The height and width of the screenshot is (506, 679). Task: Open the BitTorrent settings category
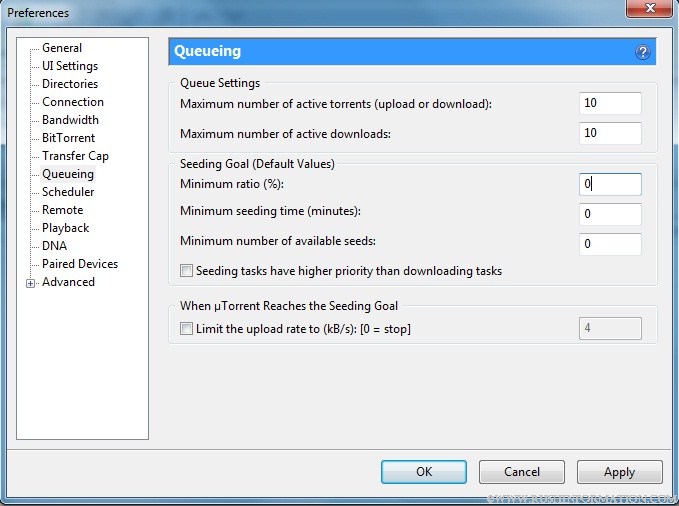tap(68, 138)
